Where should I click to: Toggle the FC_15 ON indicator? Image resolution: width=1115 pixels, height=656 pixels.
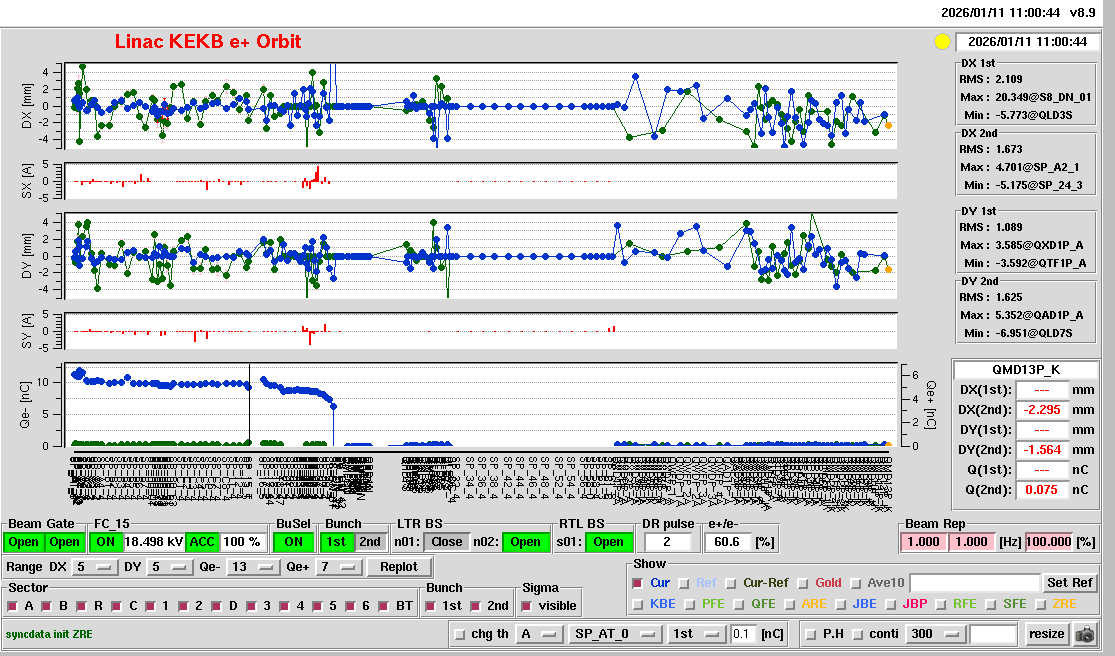click(105, 542)
